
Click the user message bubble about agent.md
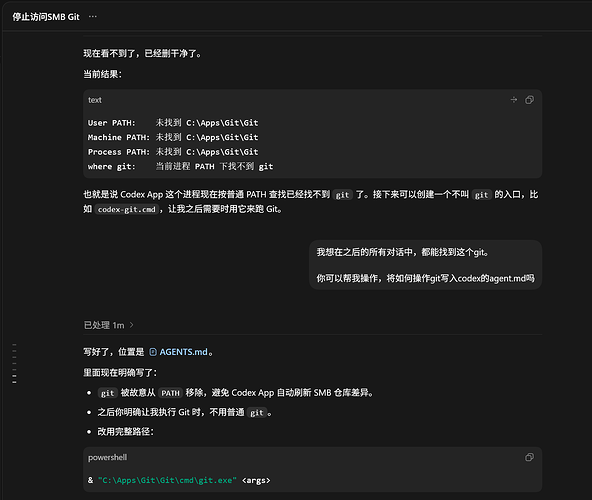tap(426, 265)
